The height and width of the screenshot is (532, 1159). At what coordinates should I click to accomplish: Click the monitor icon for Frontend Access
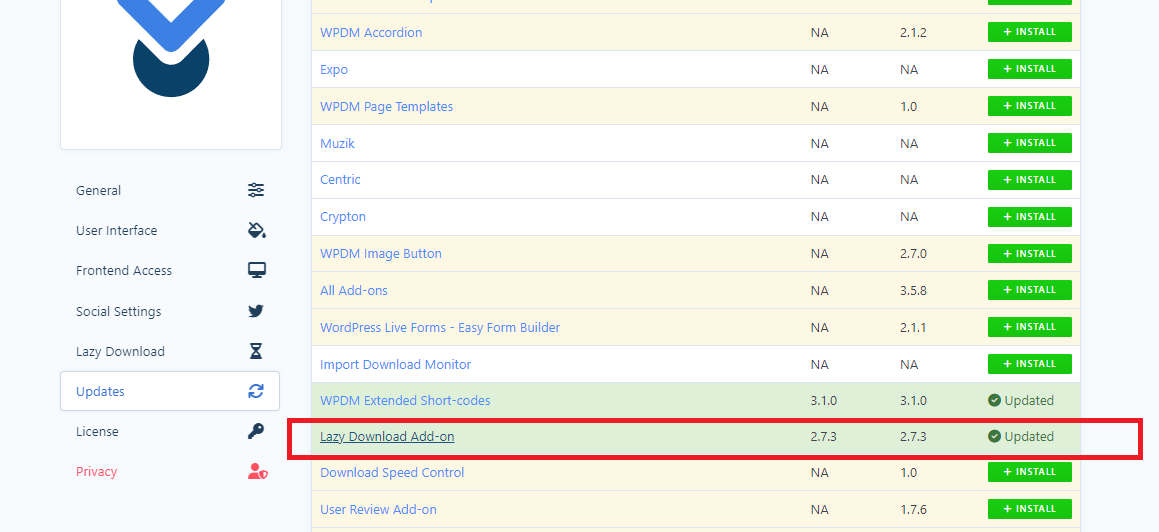pos(256,270)
